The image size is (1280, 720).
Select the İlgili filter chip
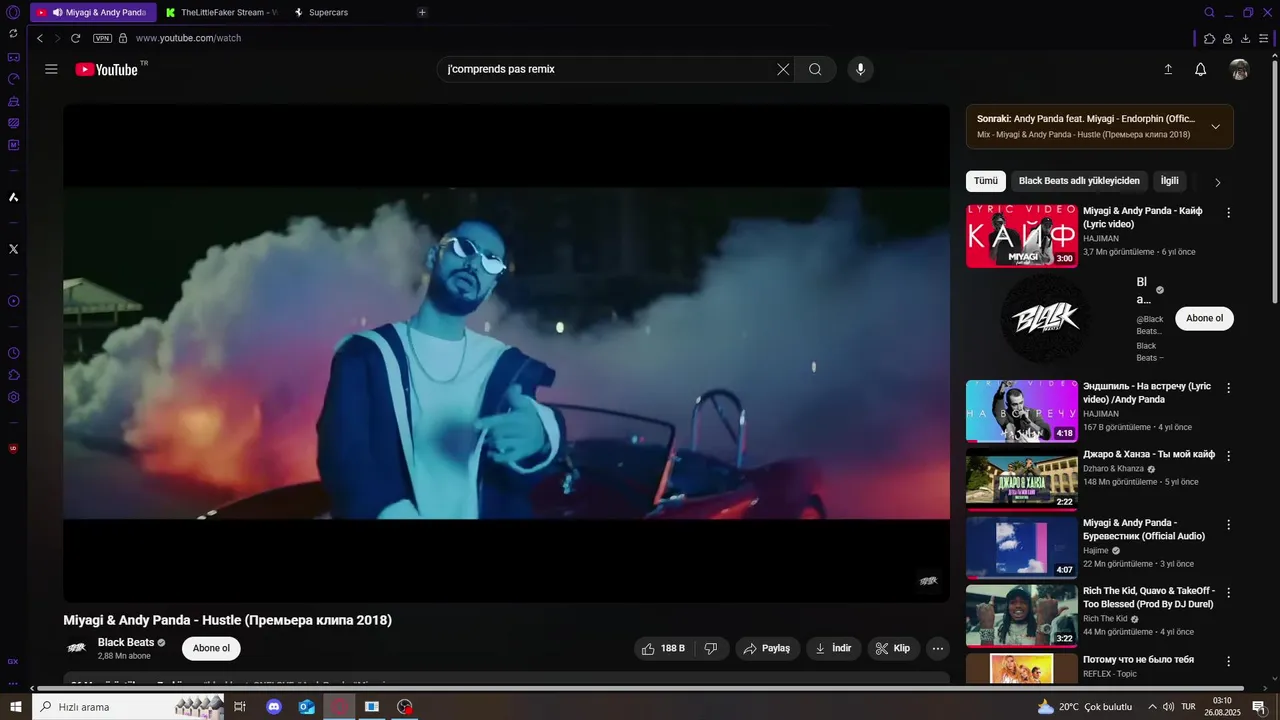click(1169, 181)
